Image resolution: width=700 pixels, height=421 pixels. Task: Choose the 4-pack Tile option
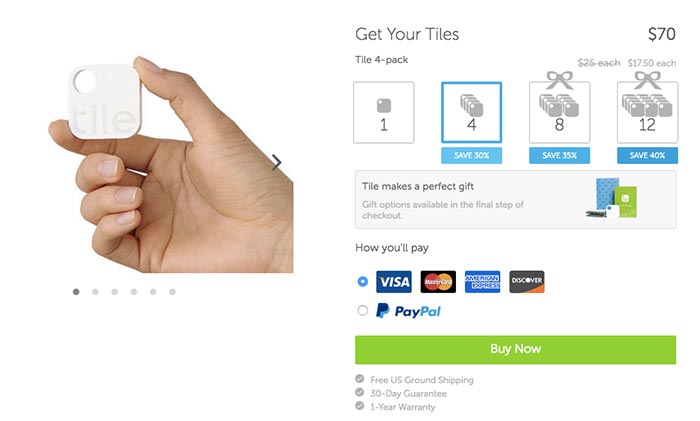click(x=471, y=113)
